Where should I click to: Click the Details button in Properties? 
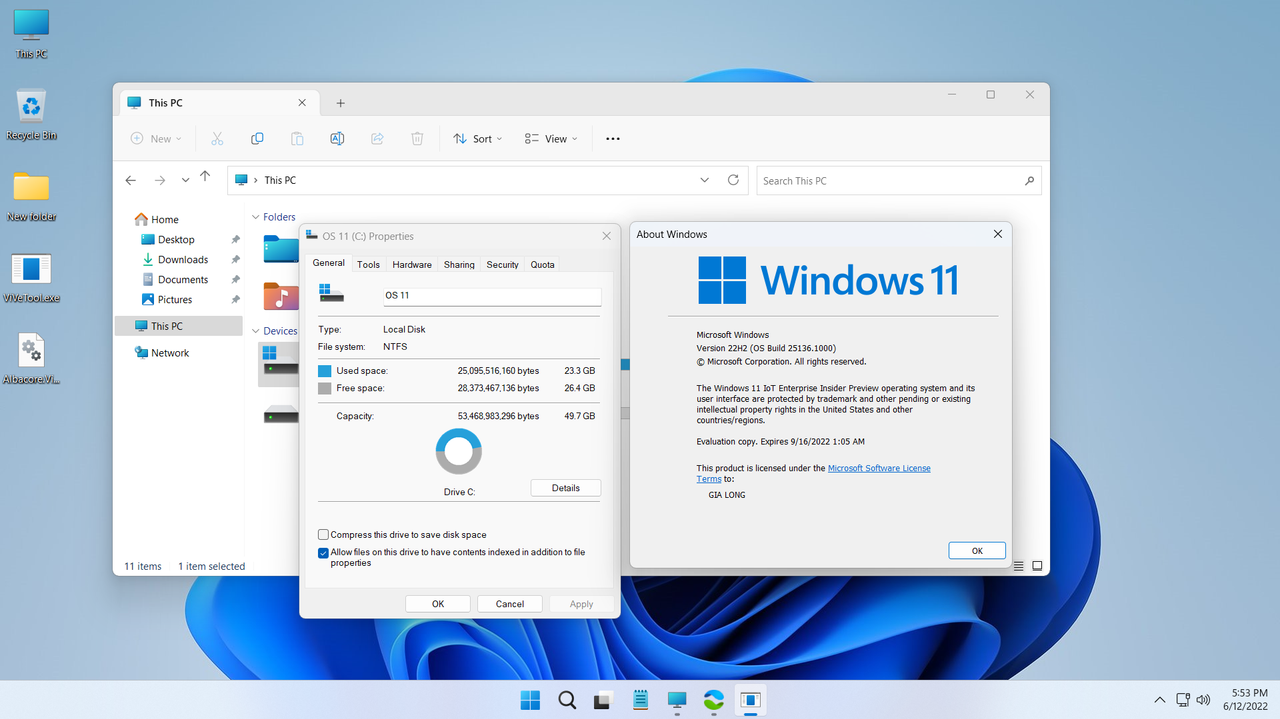click(x=566, y=488)
